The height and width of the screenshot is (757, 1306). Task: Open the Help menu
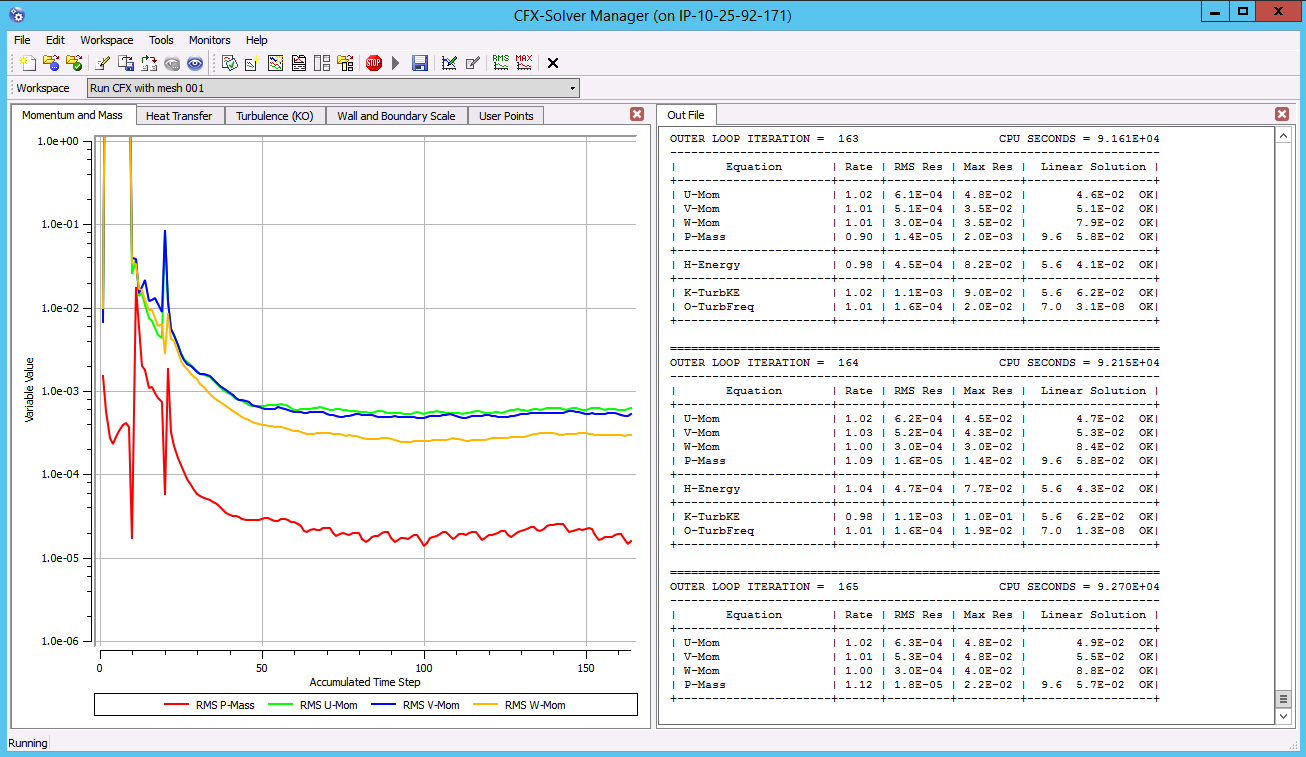click(x=257, y=40)
